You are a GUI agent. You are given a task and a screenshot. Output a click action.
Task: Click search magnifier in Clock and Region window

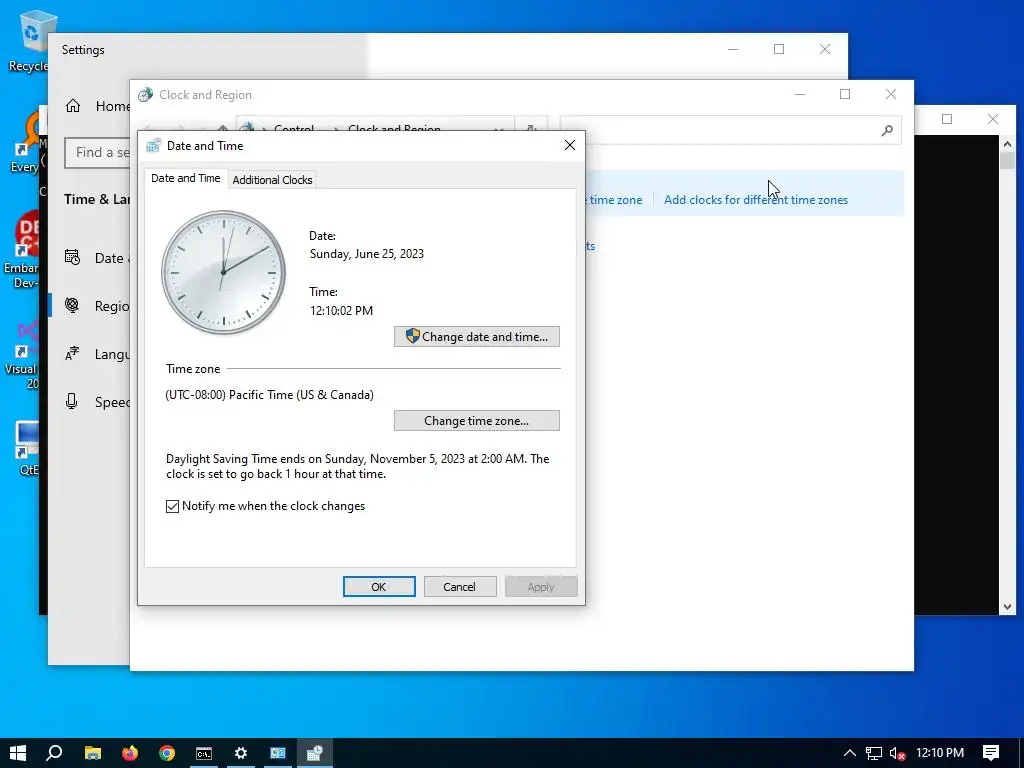[x=887, y=131]
